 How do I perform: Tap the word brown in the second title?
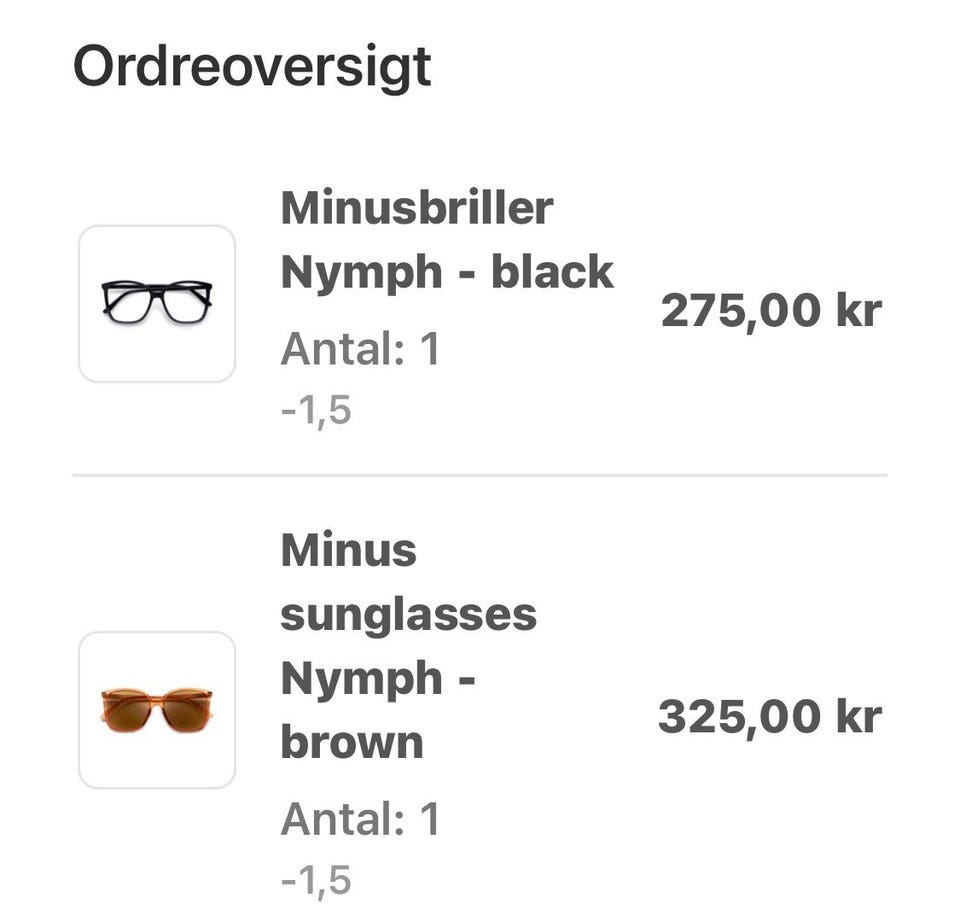pos(351,742)
